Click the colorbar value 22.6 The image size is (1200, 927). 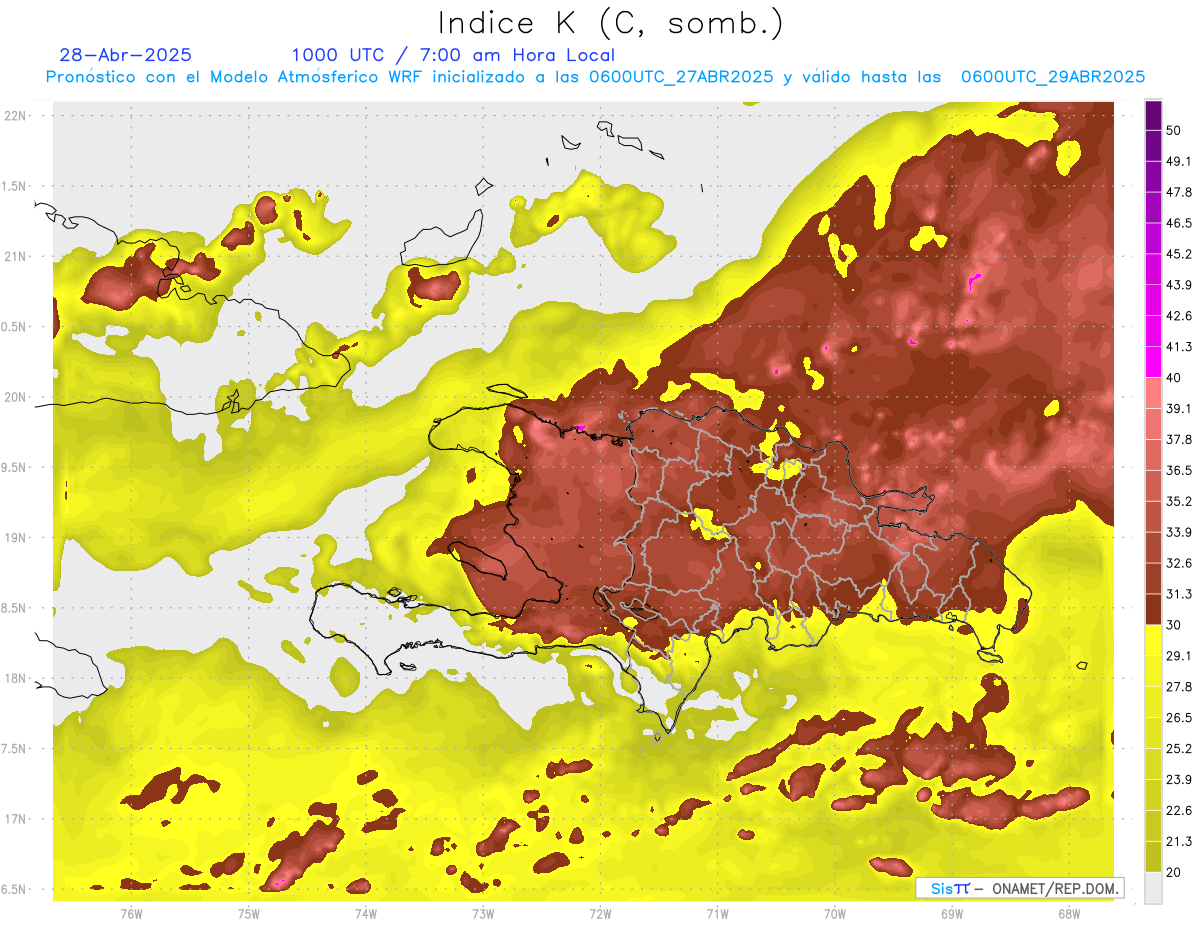pyautogui.click(x=1179, y=811)
